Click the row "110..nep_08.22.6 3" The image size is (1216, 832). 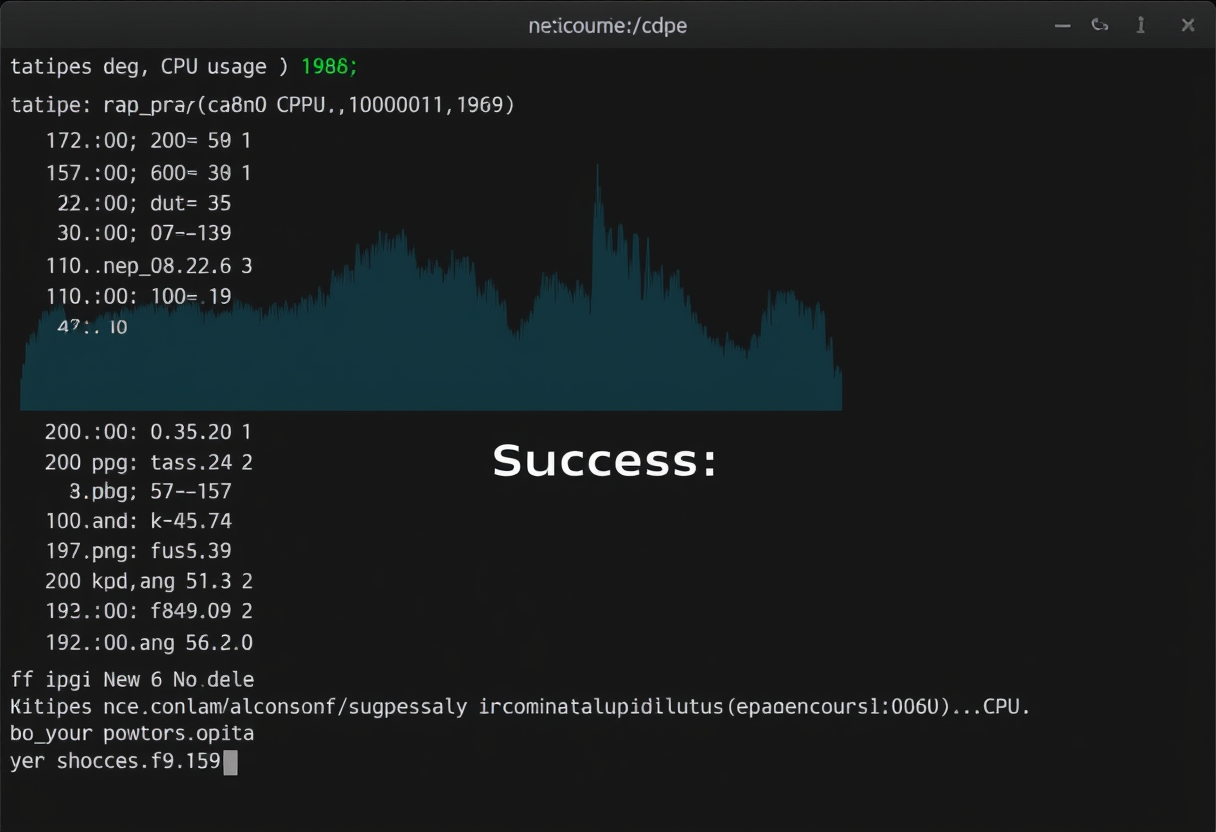pos(149,266)
